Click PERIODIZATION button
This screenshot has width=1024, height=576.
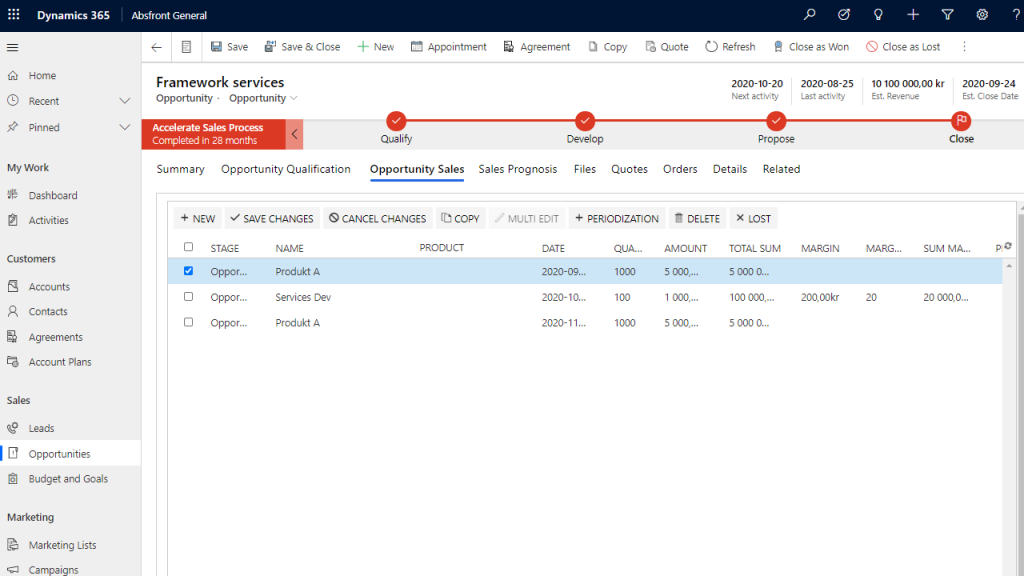point(617,218)
